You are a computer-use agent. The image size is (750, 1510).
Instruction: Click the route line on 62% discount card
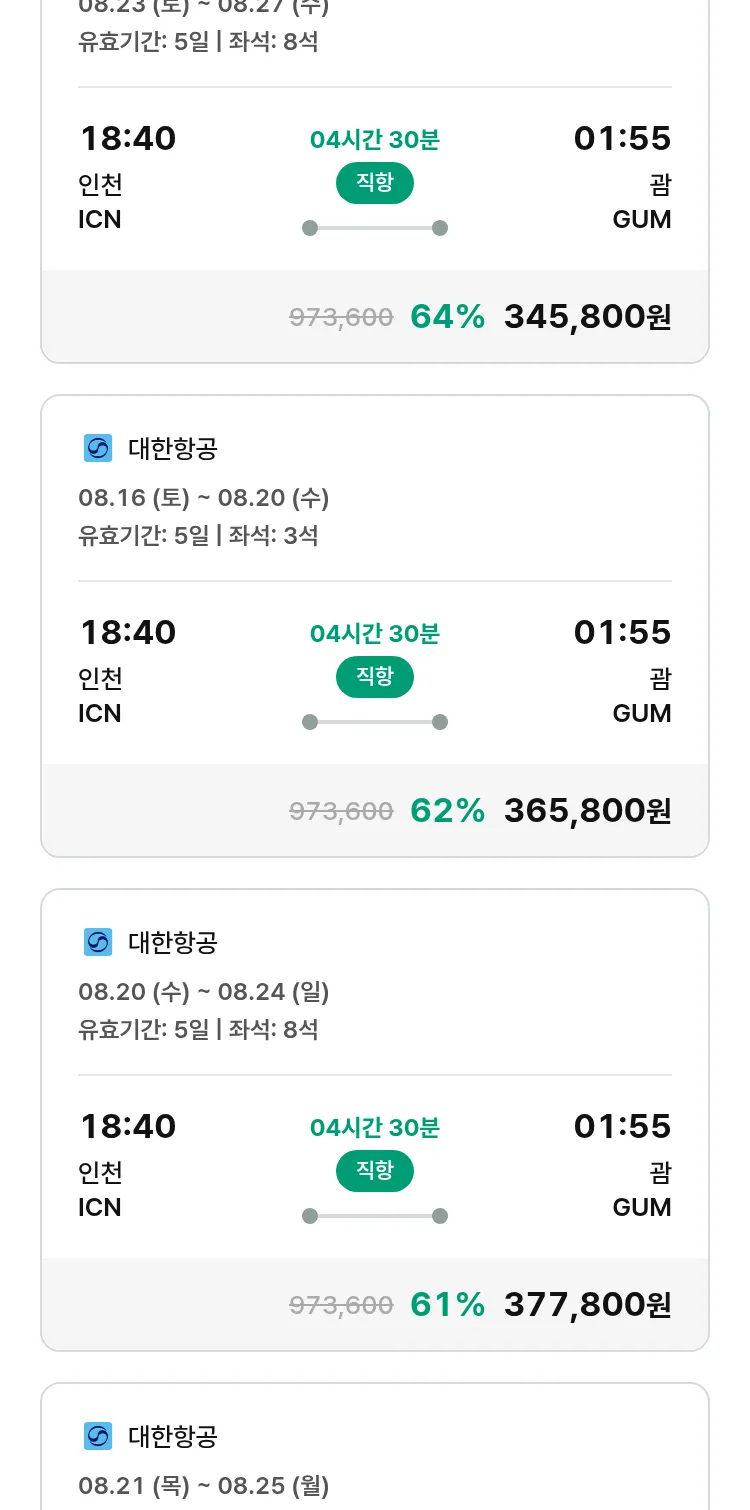(x=374, y=722)
